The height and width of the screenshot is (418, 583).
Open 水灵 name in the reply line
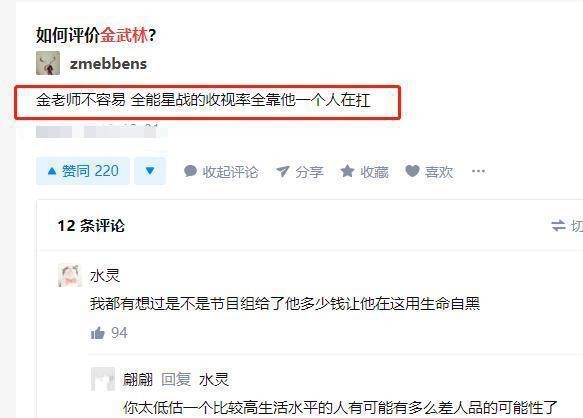214,379
